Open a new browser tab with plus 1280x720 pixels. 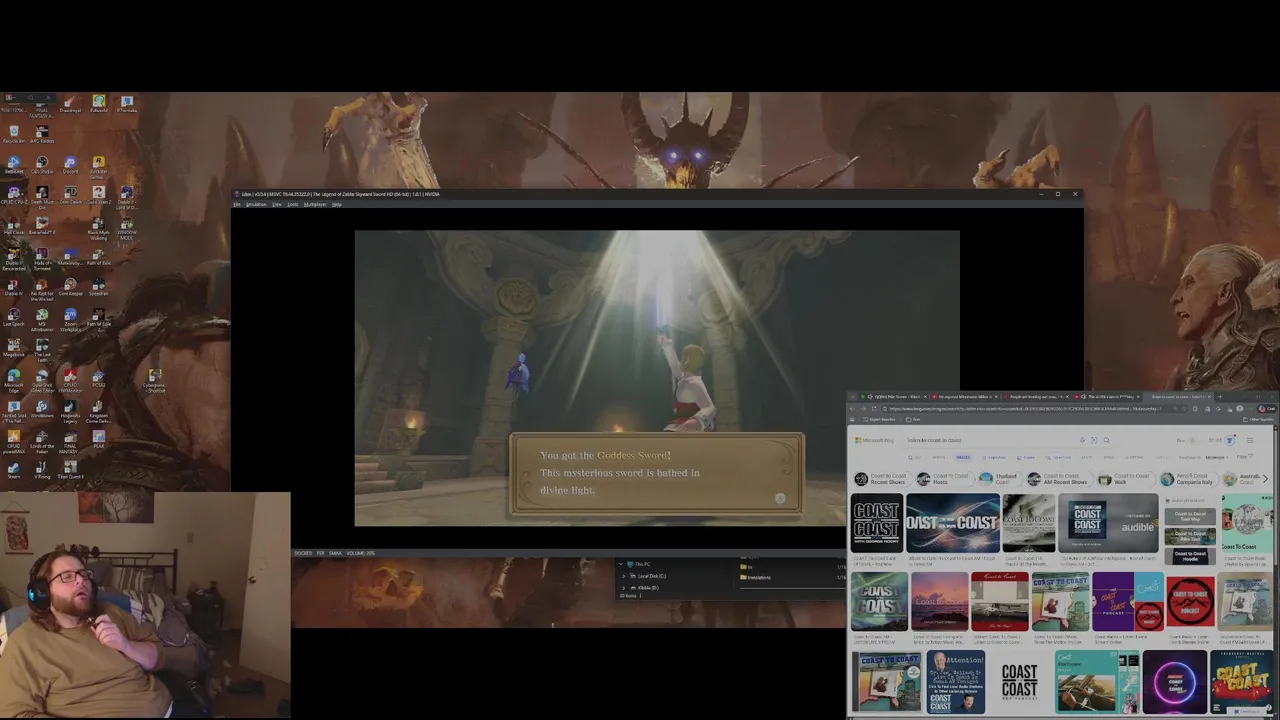pos(1220,397)
